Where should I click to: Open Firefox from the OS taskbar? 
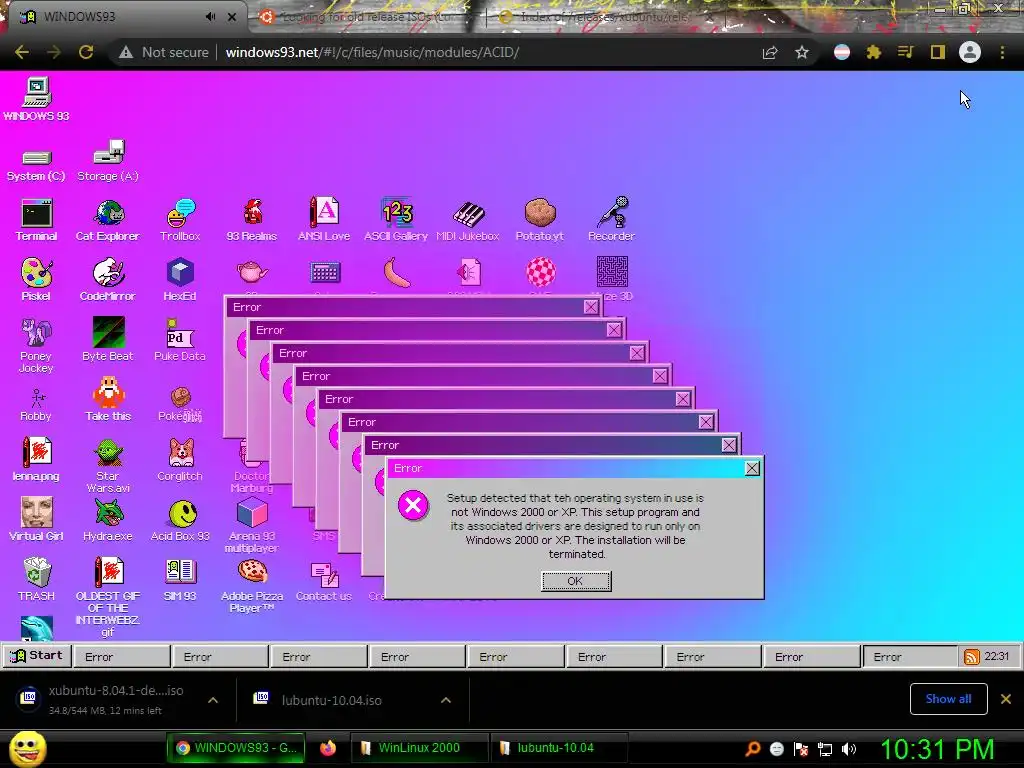coord(328,748)
